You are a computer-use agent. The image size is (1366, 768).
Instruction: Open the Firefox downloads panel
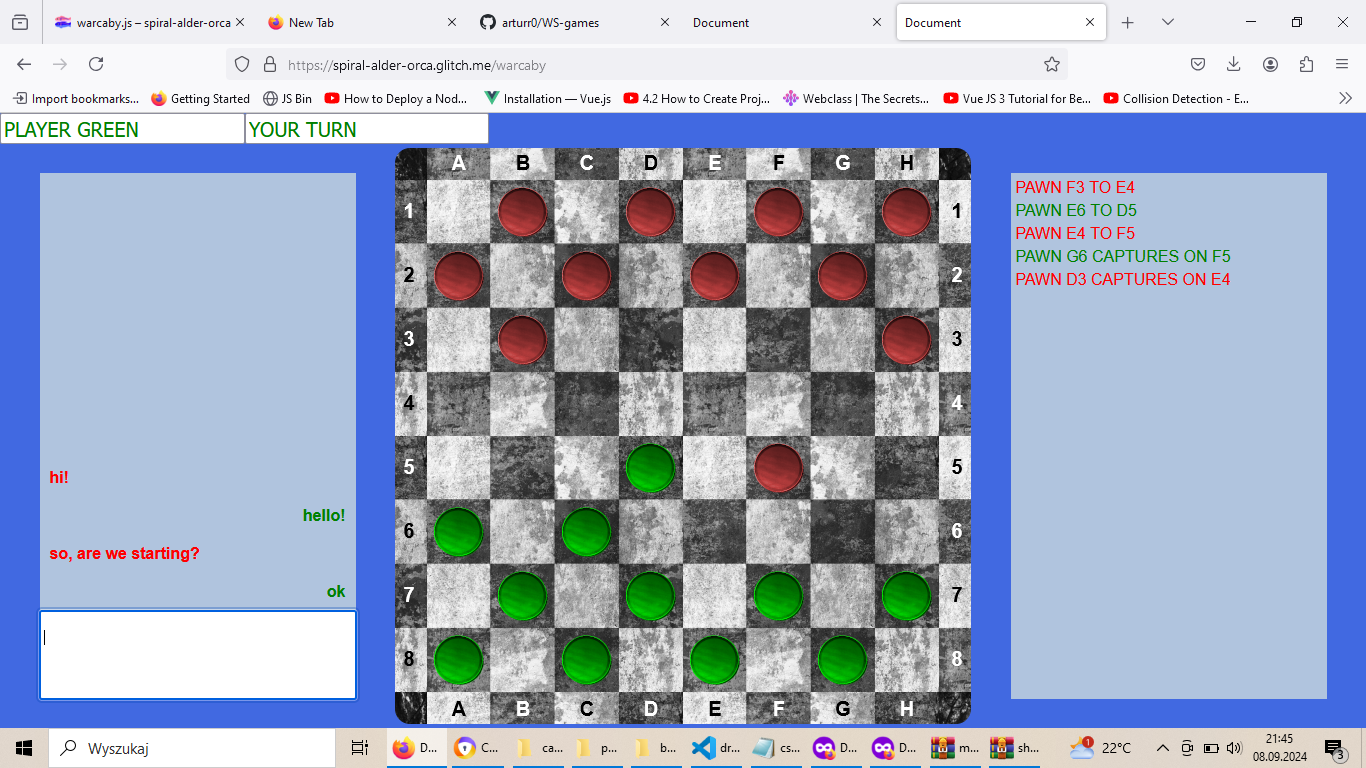point(1234,64)
